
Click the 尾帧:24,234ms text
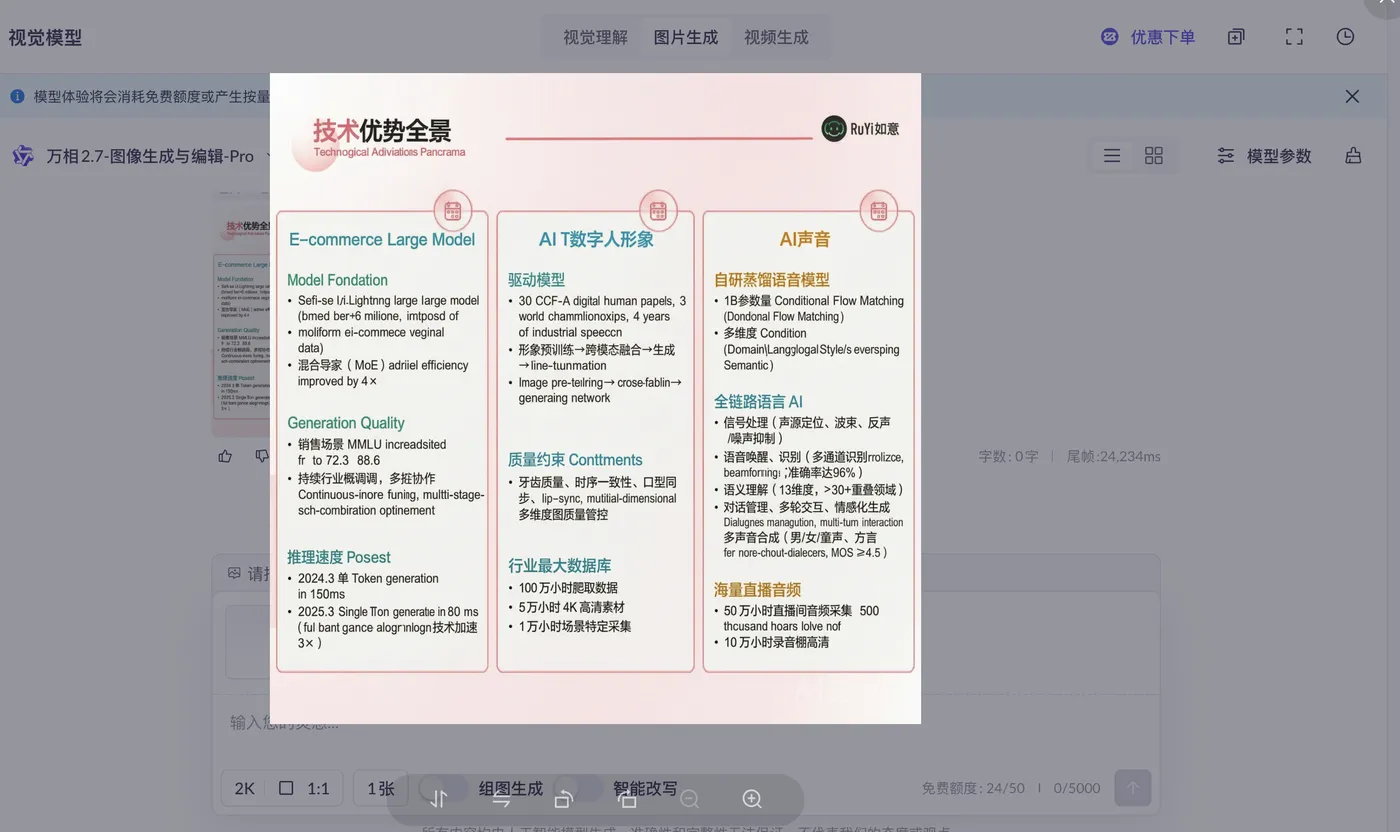point(1114,456)
